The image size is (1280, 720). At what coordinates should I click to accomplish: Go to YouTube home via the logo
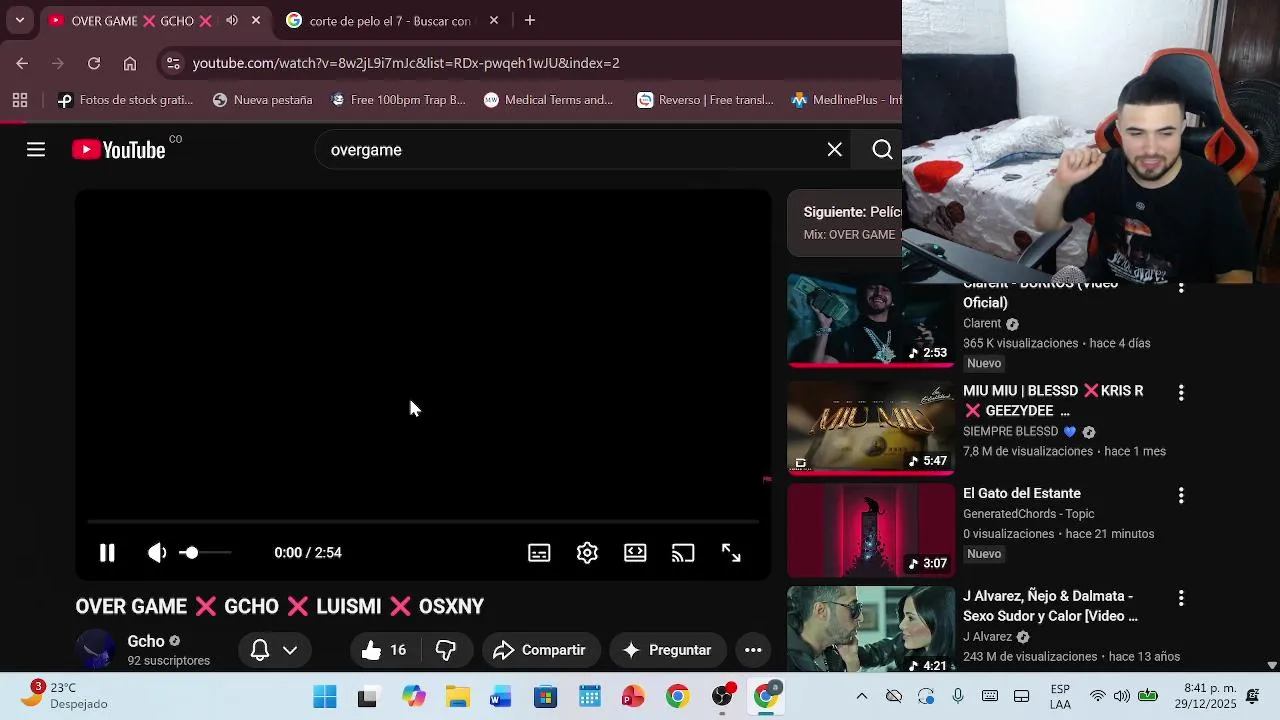[119, 150]
